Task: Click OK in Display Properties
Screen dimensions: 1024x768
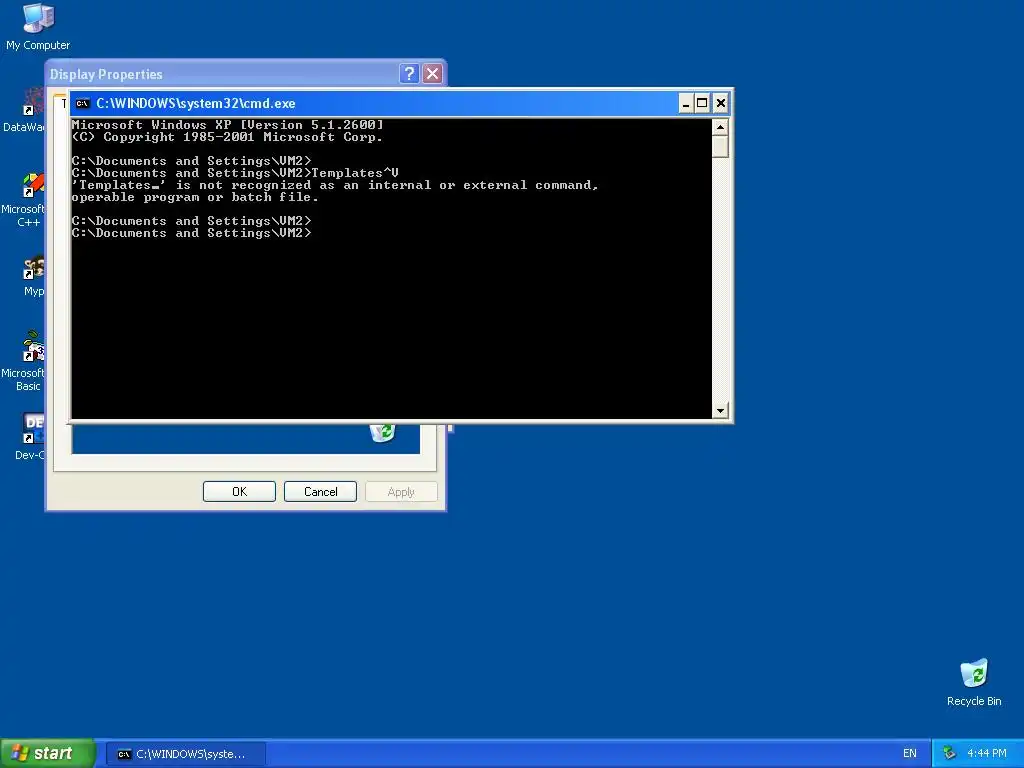Action: (x=239, y=491)
